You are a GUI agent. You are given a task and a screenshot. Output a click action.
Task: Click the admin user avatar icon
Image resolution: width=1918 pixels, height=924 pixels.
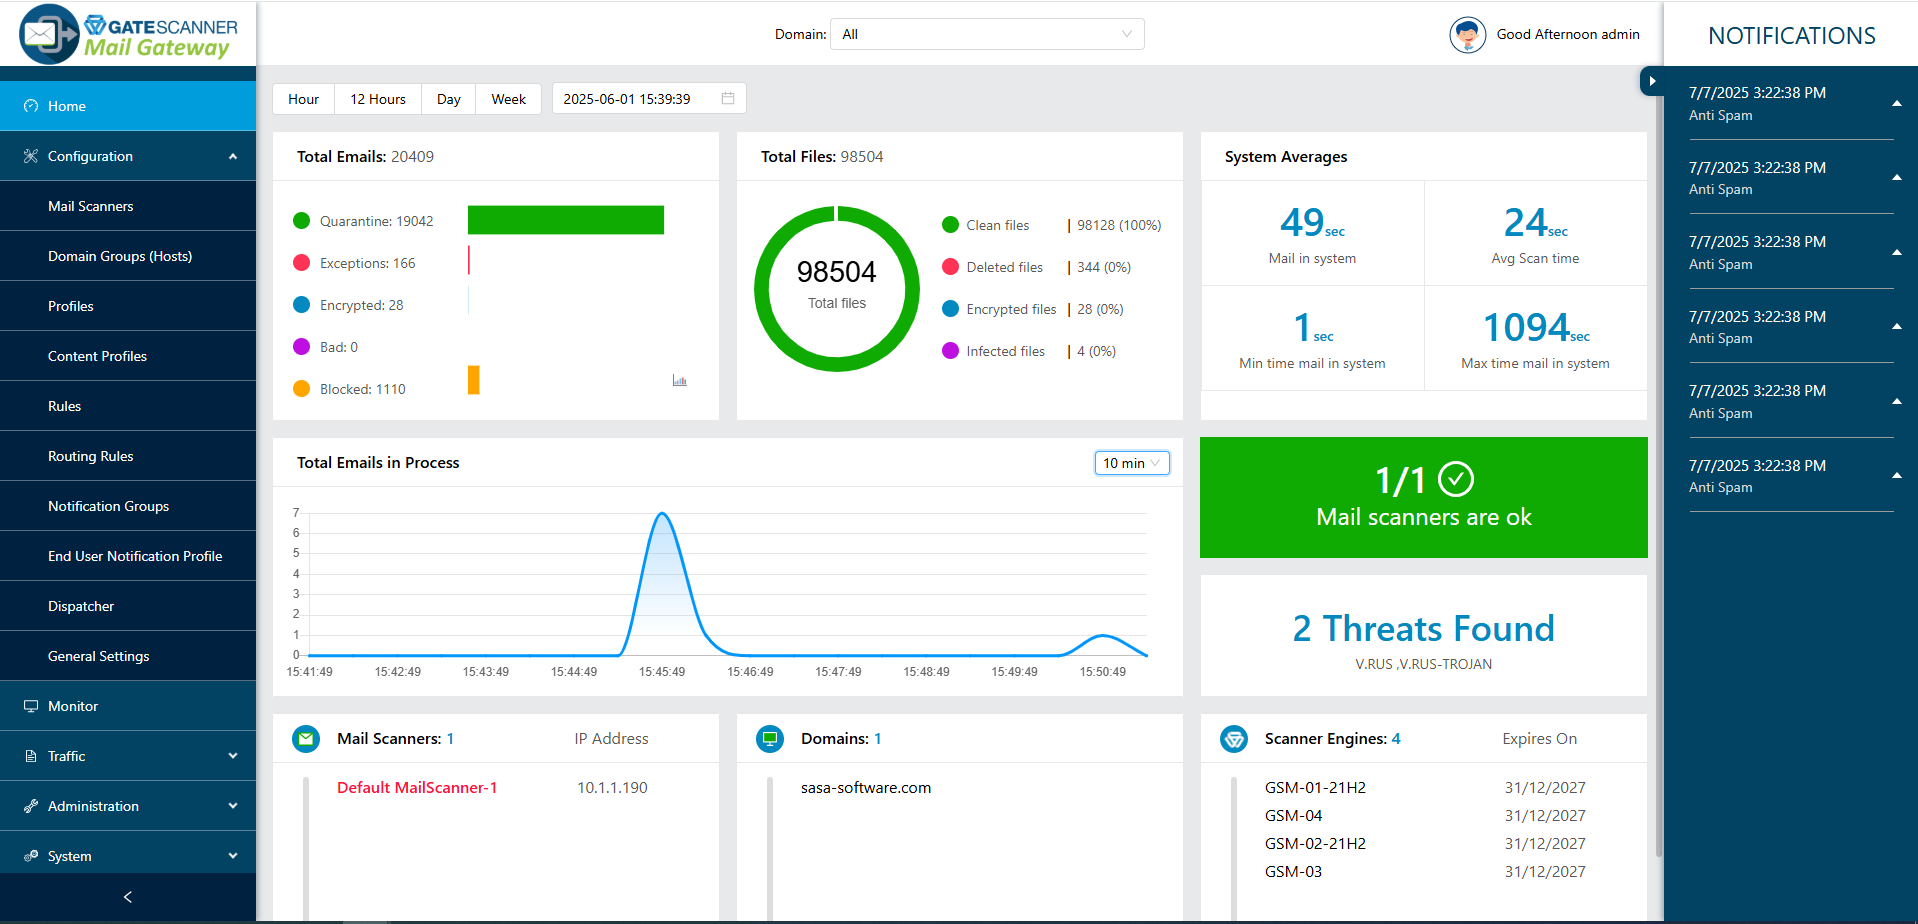click(1467, 35)
